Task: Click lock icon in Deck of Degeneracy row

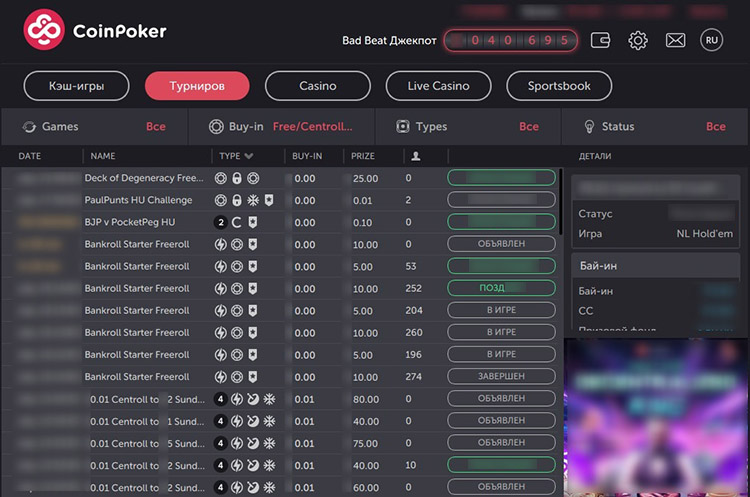Action: click(237, 178)
